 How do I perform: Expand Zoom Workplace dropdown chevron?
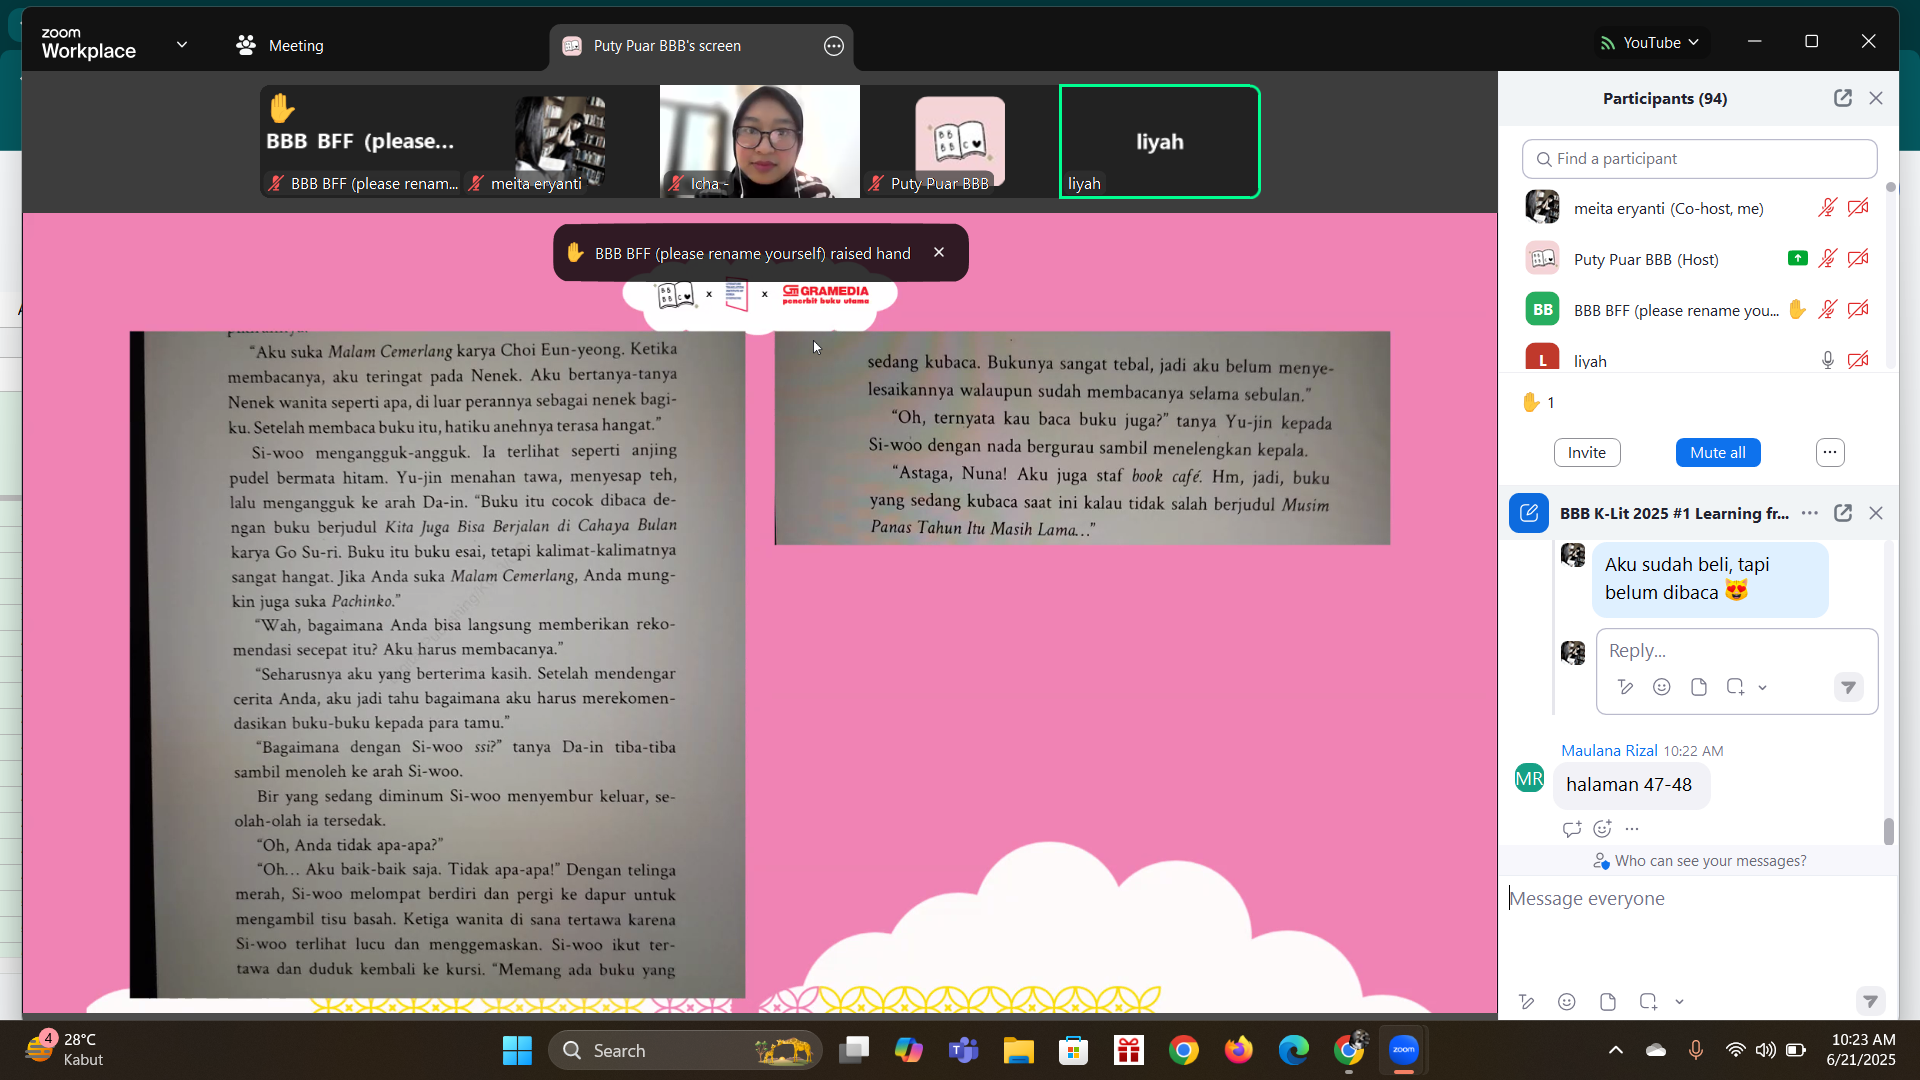tap(182, 44)
